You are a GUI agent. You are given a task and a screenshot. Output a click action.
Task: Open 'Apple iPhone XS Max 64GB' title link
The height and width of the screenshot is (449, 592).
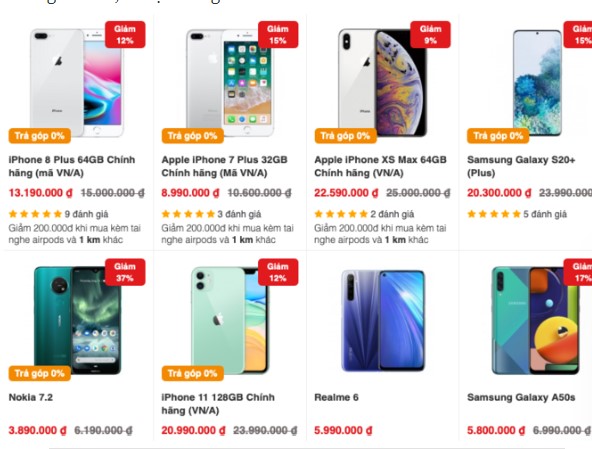[380, 166]
